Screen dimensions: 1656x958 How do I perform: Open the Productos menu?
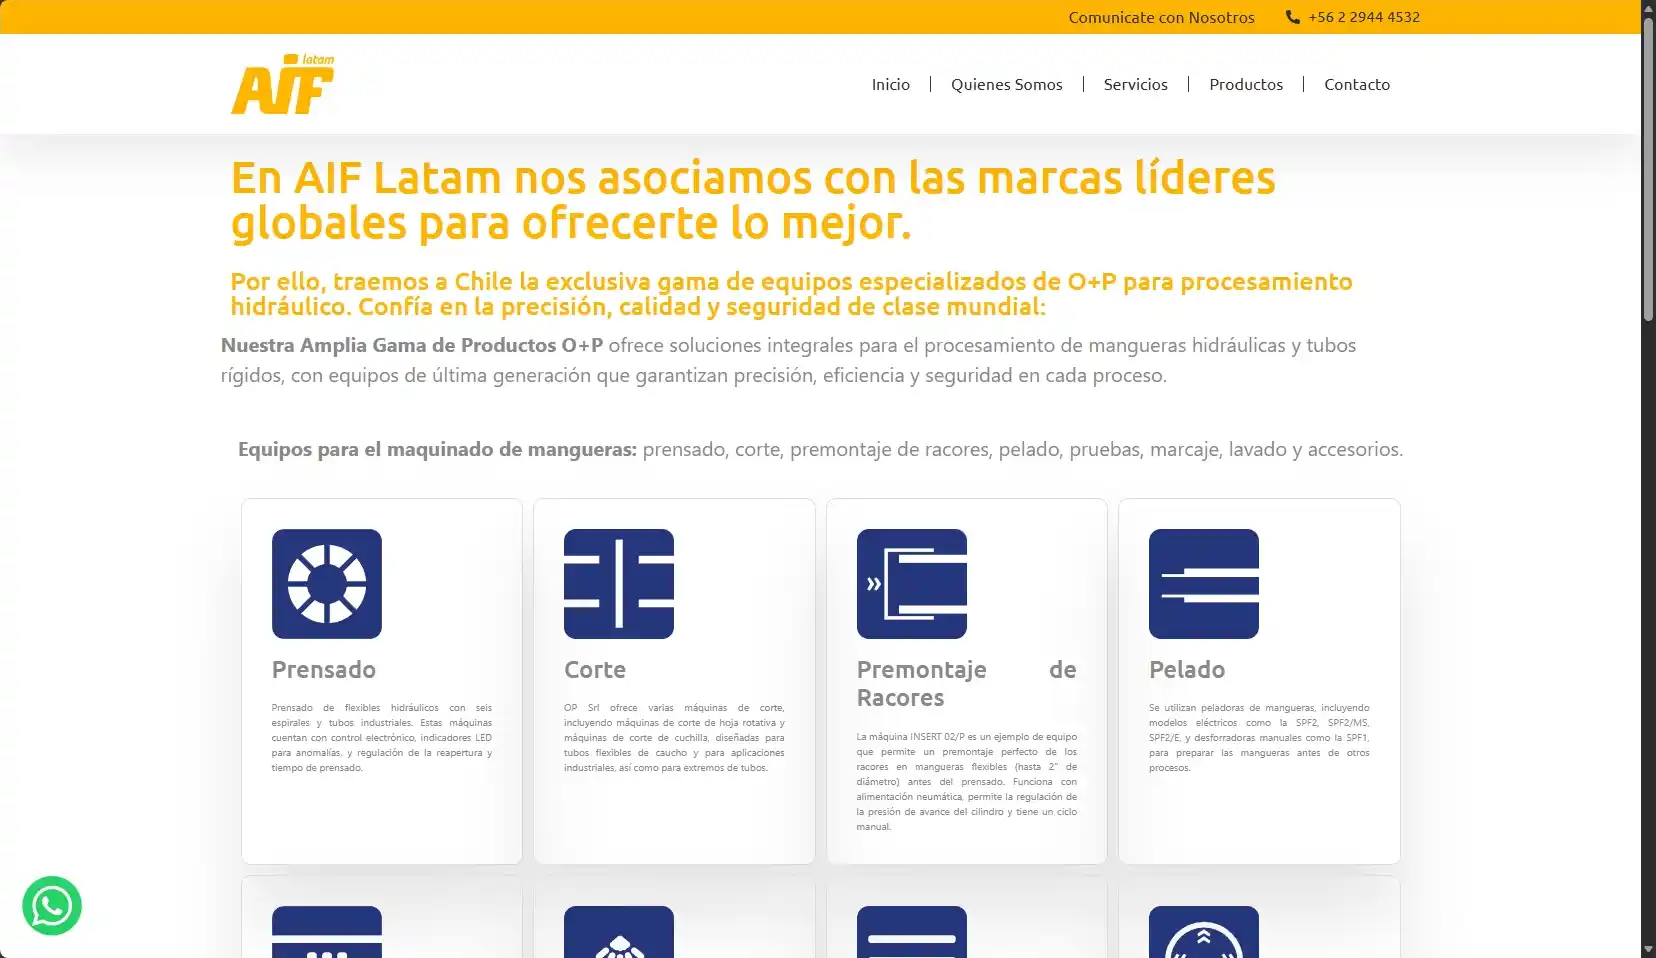(x=1246, y=85)
